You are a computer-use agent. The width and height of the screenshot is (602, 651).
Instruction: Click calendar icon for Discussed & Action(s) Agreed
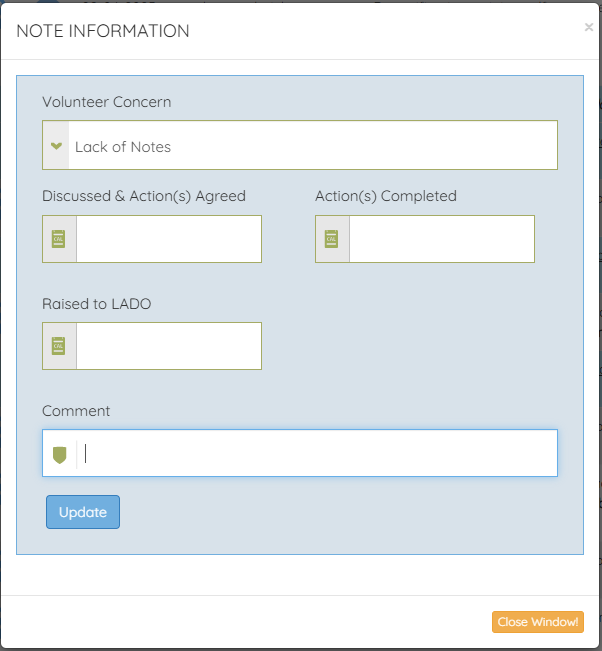pyautogui.click(x=59, y=239)
